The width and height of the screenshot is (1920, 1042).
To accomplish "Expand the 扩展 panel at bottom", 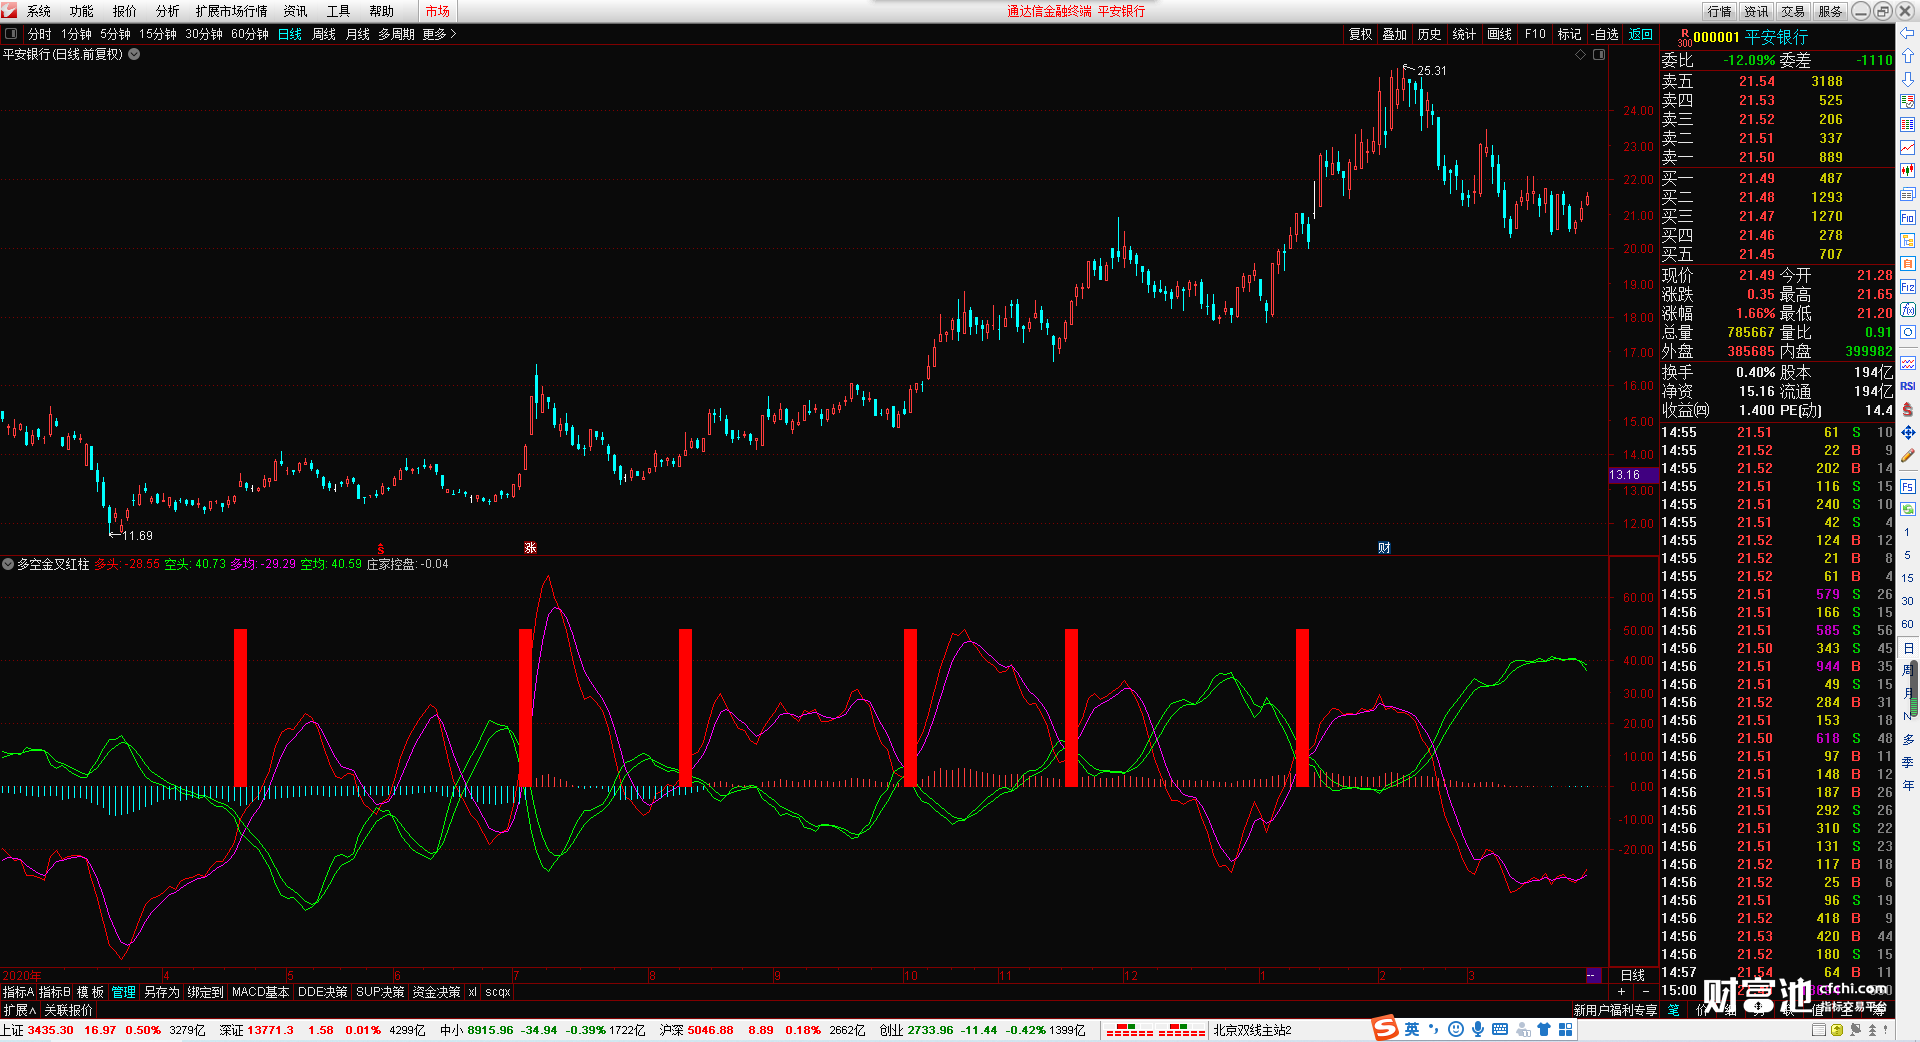I will (19, 1010).
